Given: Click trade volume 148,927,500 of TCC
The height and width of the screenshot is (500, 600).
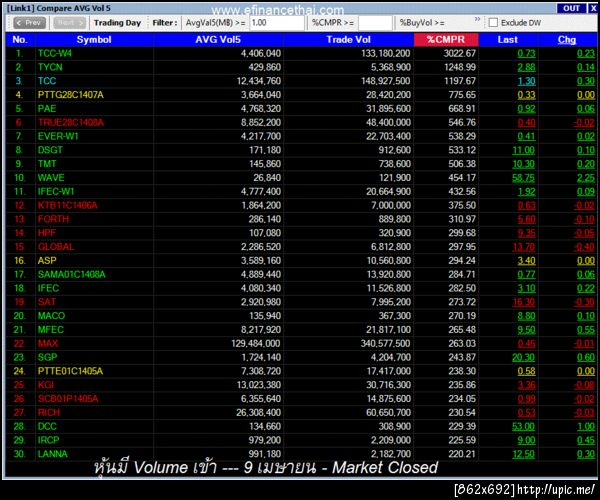Looking at the screenshot, I should [386, 81].
